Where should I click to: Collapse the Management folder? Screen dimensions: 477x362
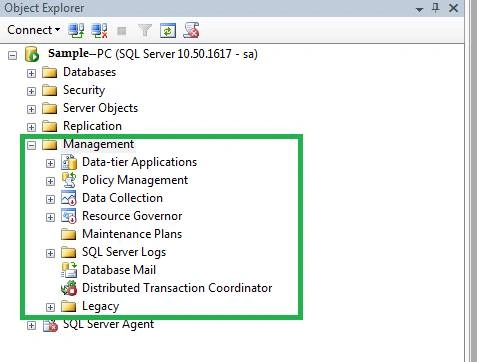pyautogui.click(x=31, y=145)
